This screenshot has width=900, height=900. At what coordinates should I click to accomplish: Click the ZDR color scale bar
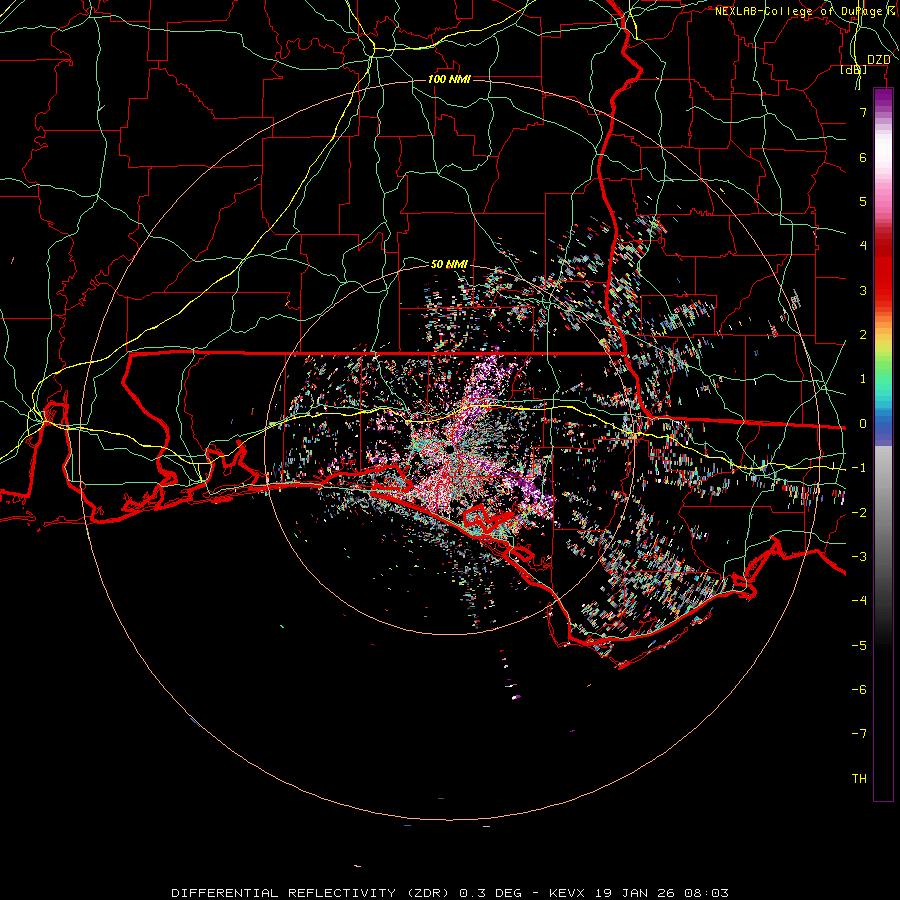(x=883, y=445)
